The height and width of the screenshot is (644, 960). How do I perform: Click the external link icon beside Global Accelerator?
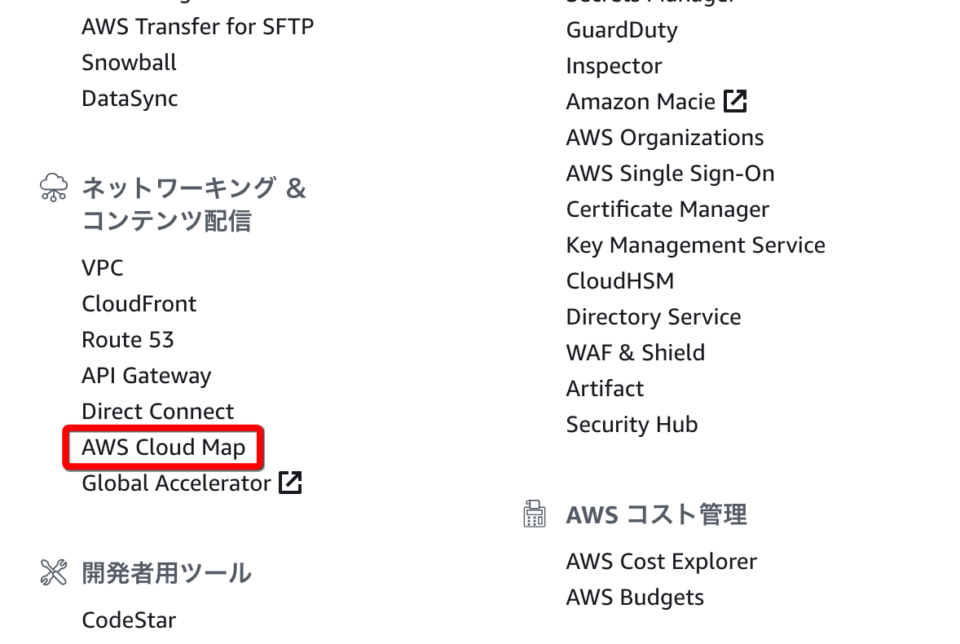pos(290,481)
